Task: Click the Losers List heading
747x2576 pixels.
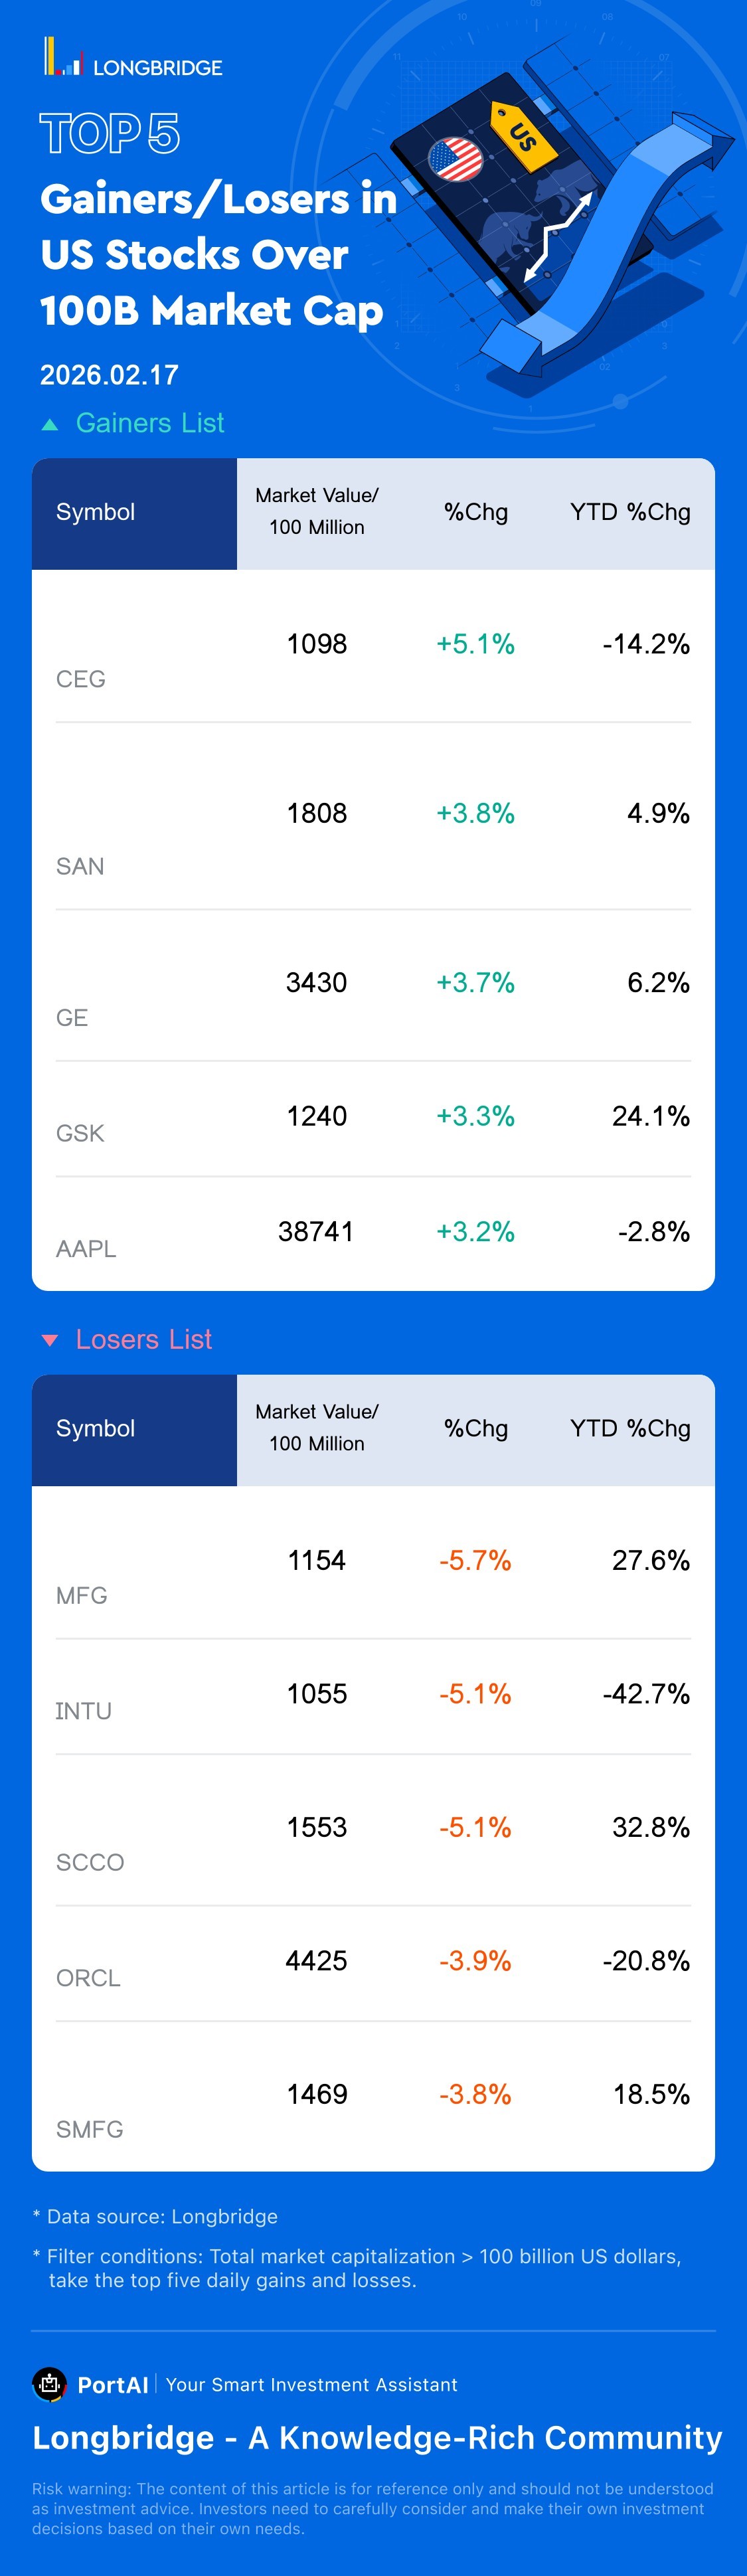Action: [144, 1339]
